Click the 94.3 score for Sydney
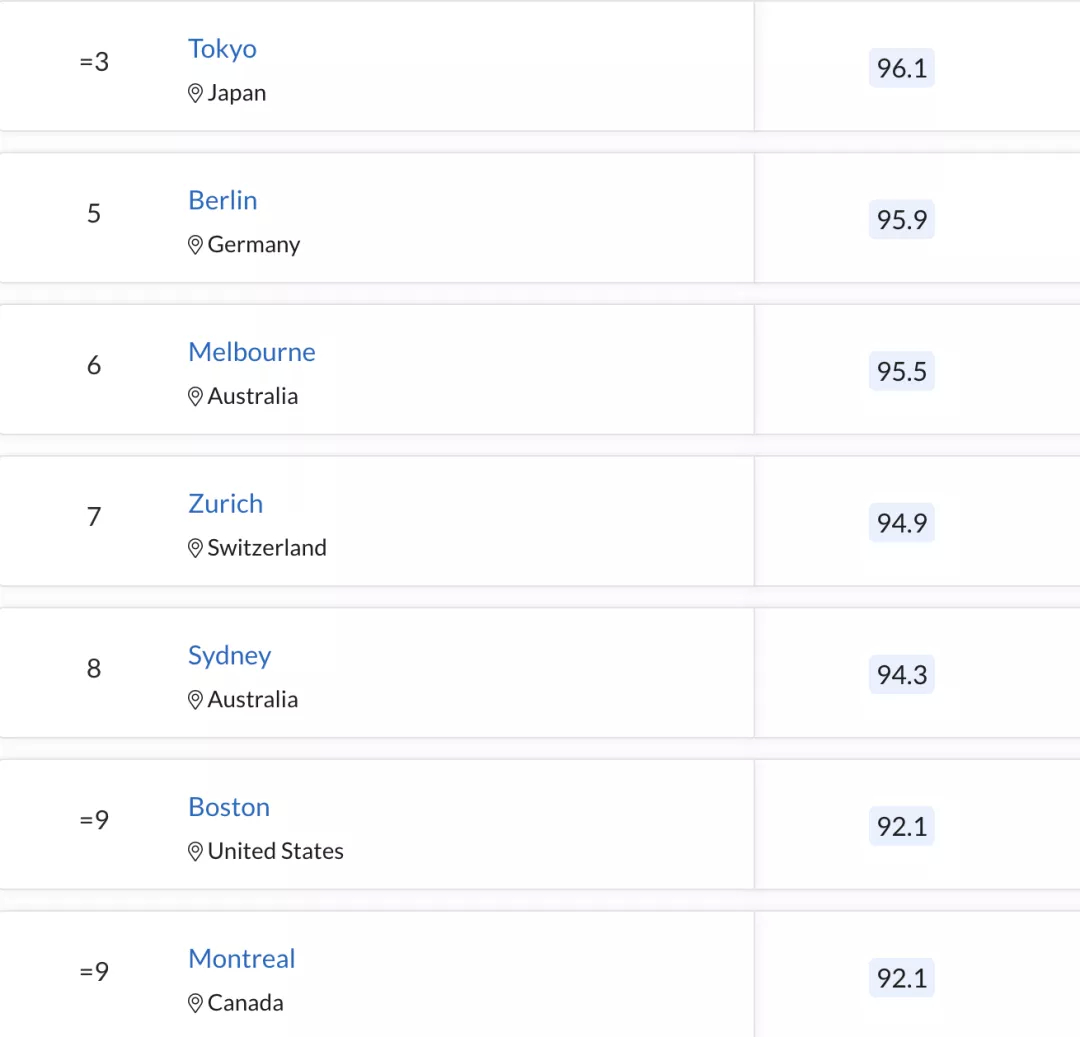This screenshot has width=1080, height=1037. (x=902, y=674)
